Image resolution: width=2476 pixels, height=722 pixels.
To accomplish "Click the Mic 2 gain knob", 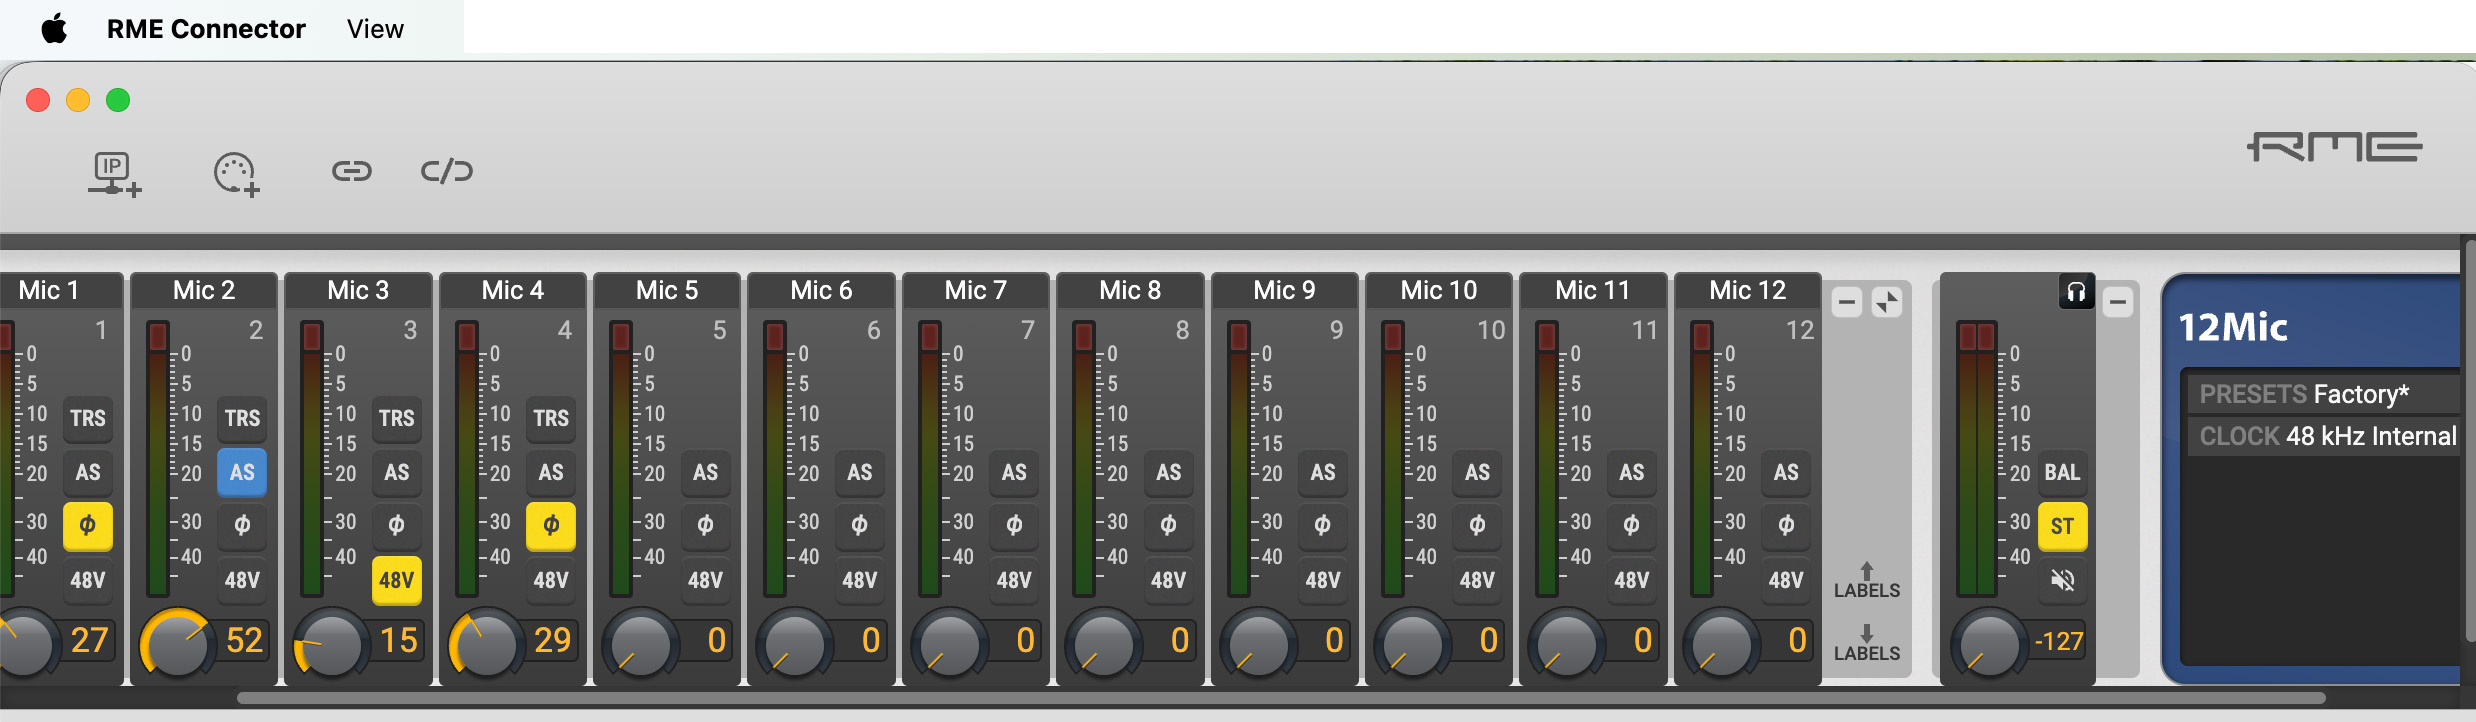I will 177,644.
